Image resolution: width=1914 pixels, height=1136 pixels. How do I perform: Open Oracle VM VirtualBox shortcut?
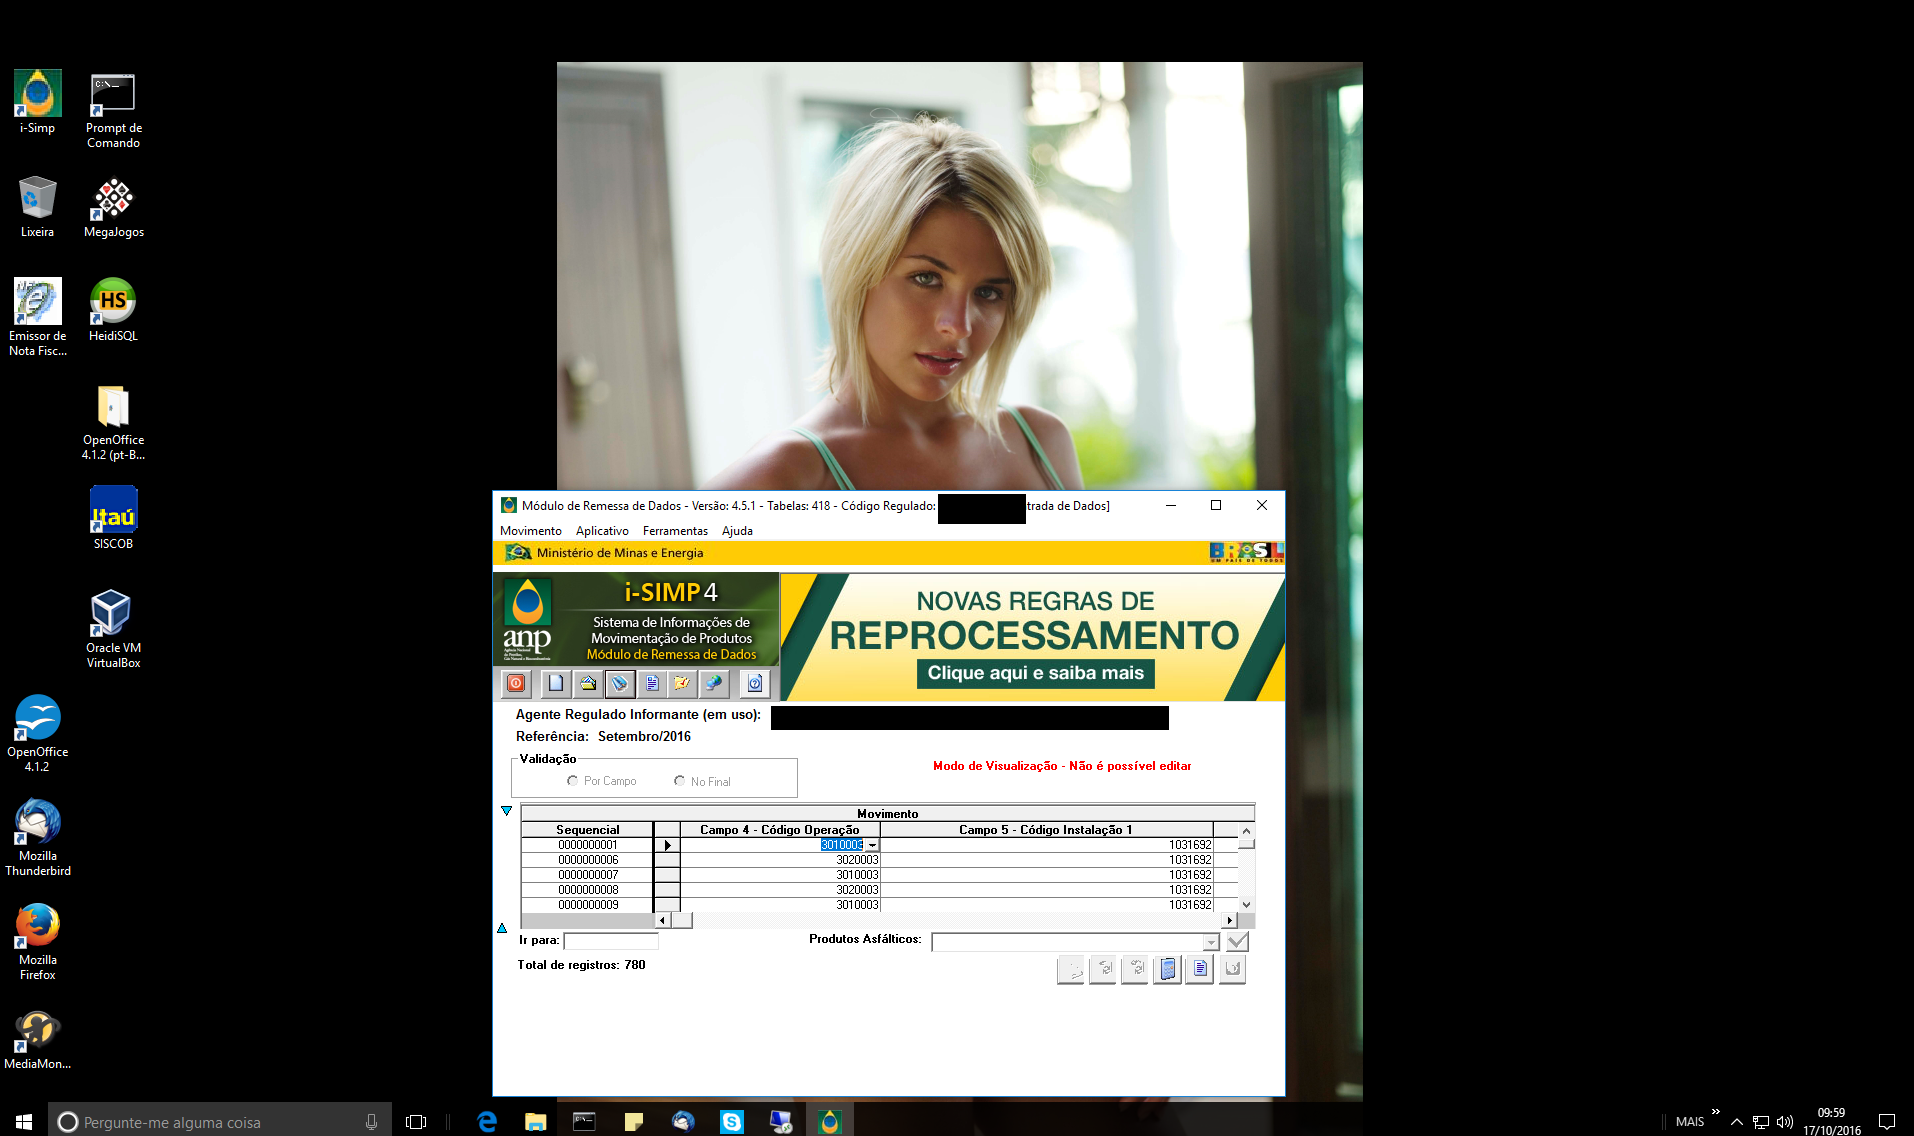tap(113, 630)
